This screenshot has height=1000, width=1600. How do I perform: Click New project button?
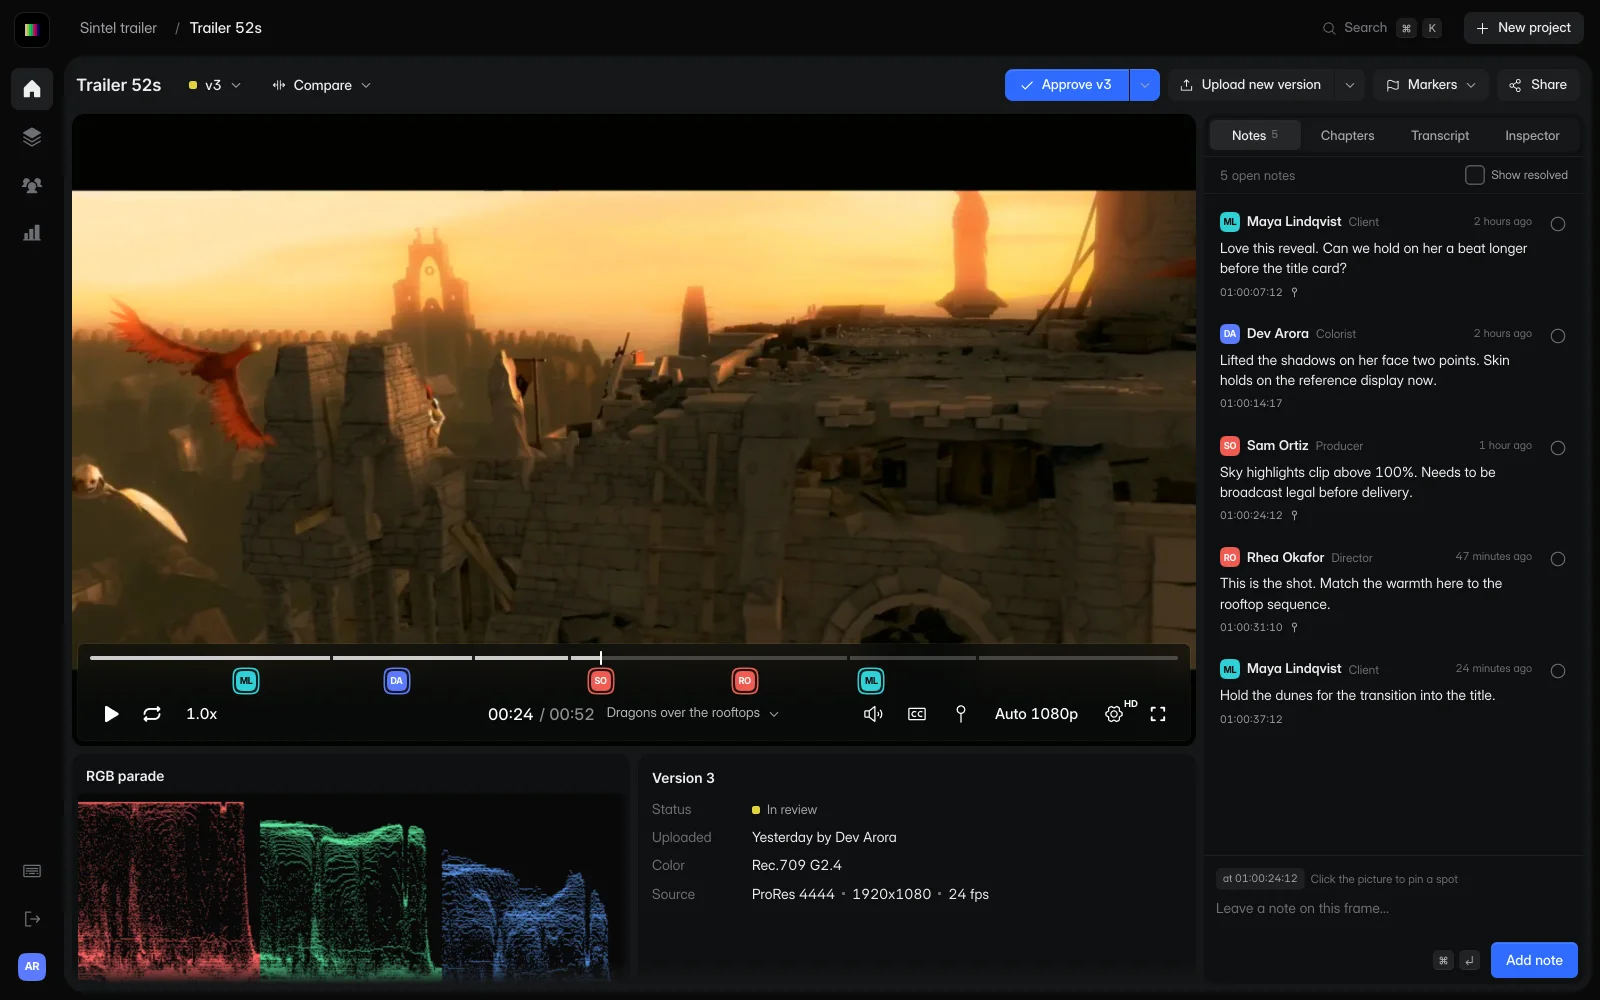[1524, 28]
